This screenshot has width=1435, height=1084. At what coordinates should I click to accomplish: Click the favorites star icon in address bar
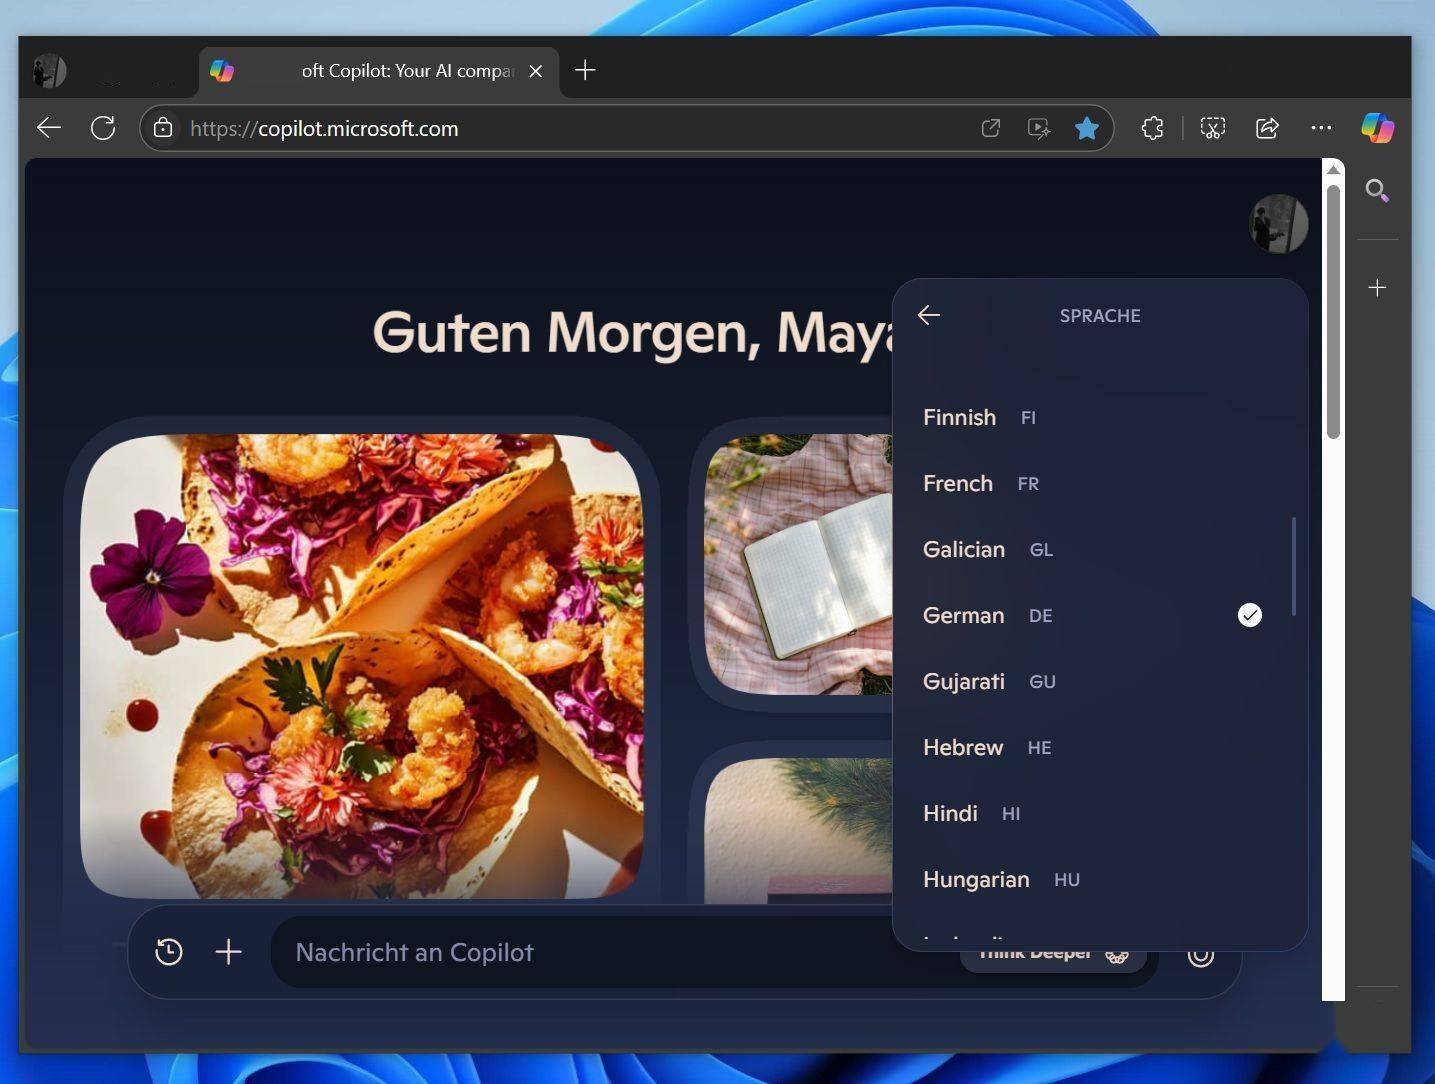[1086, 128]
